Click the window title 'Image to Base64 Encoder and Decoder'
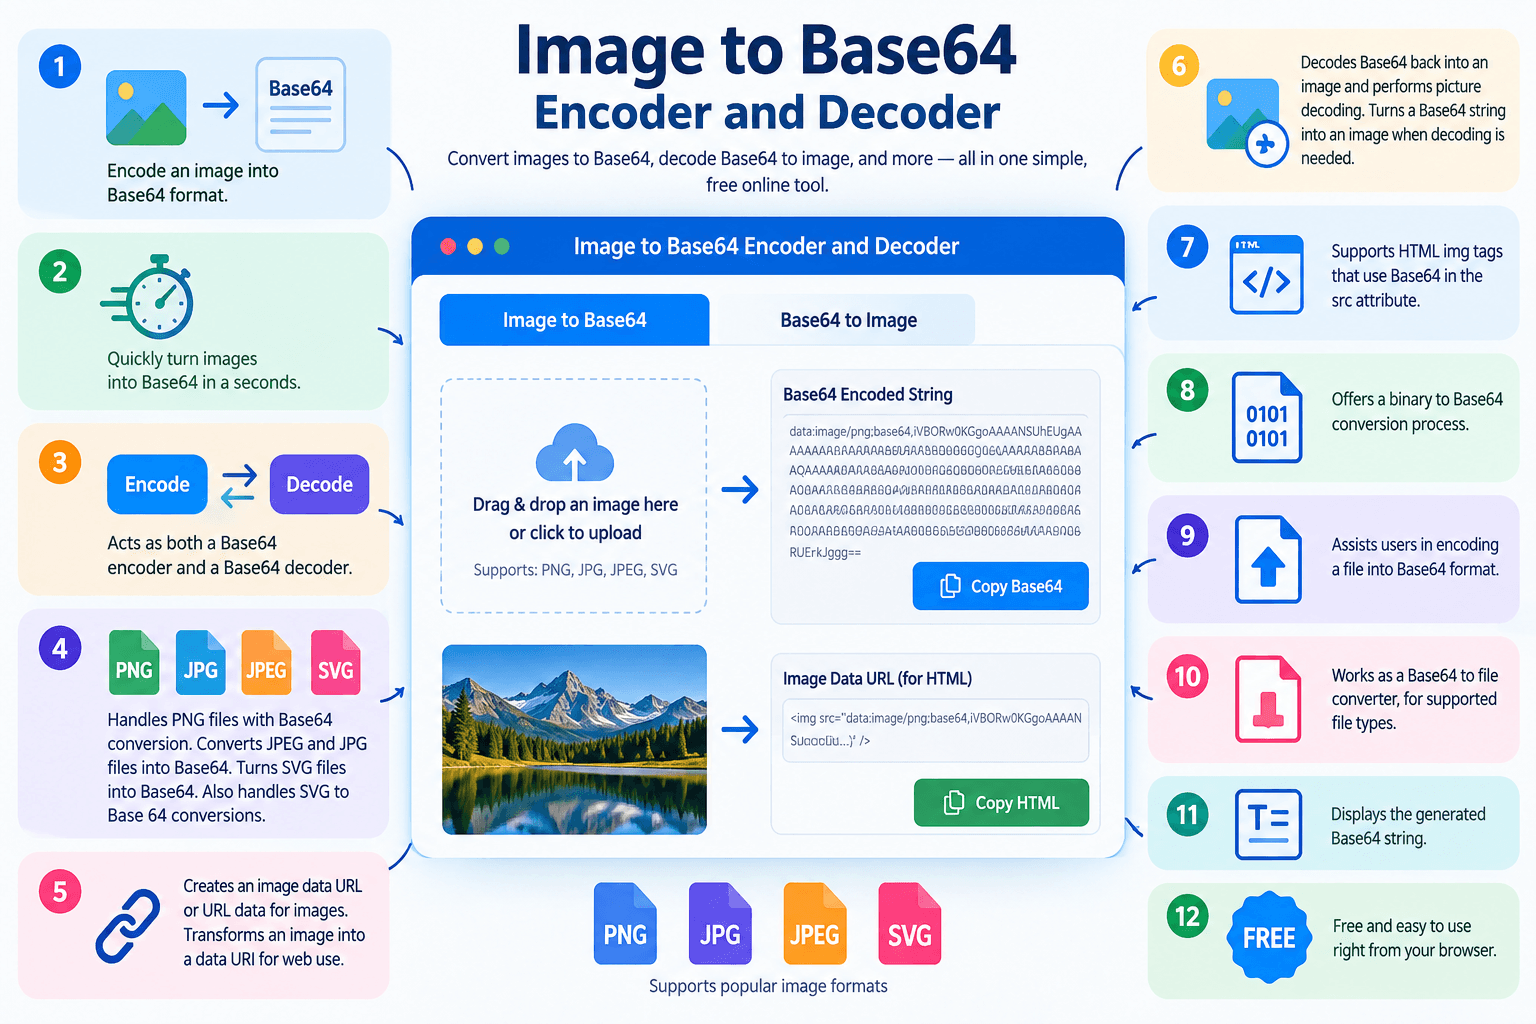 (x=766, y=246)
